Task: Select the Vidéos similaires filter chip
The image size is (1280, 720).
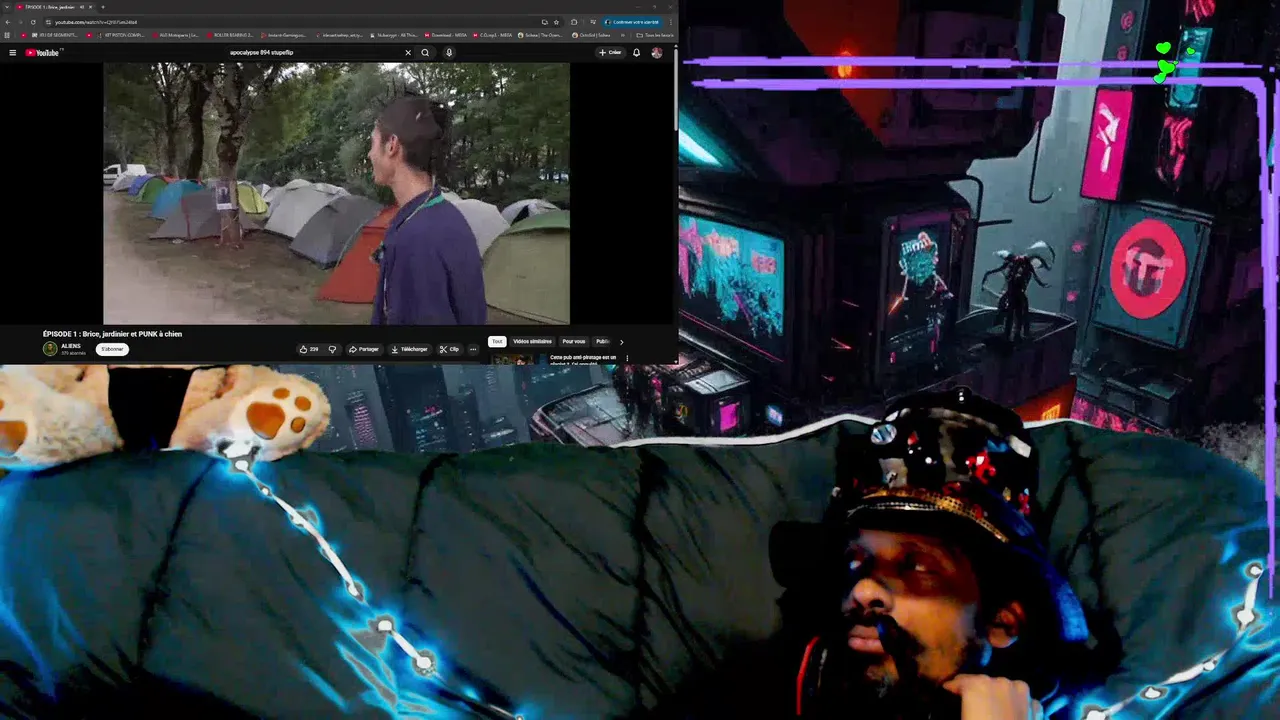Action: pos(532,341)
